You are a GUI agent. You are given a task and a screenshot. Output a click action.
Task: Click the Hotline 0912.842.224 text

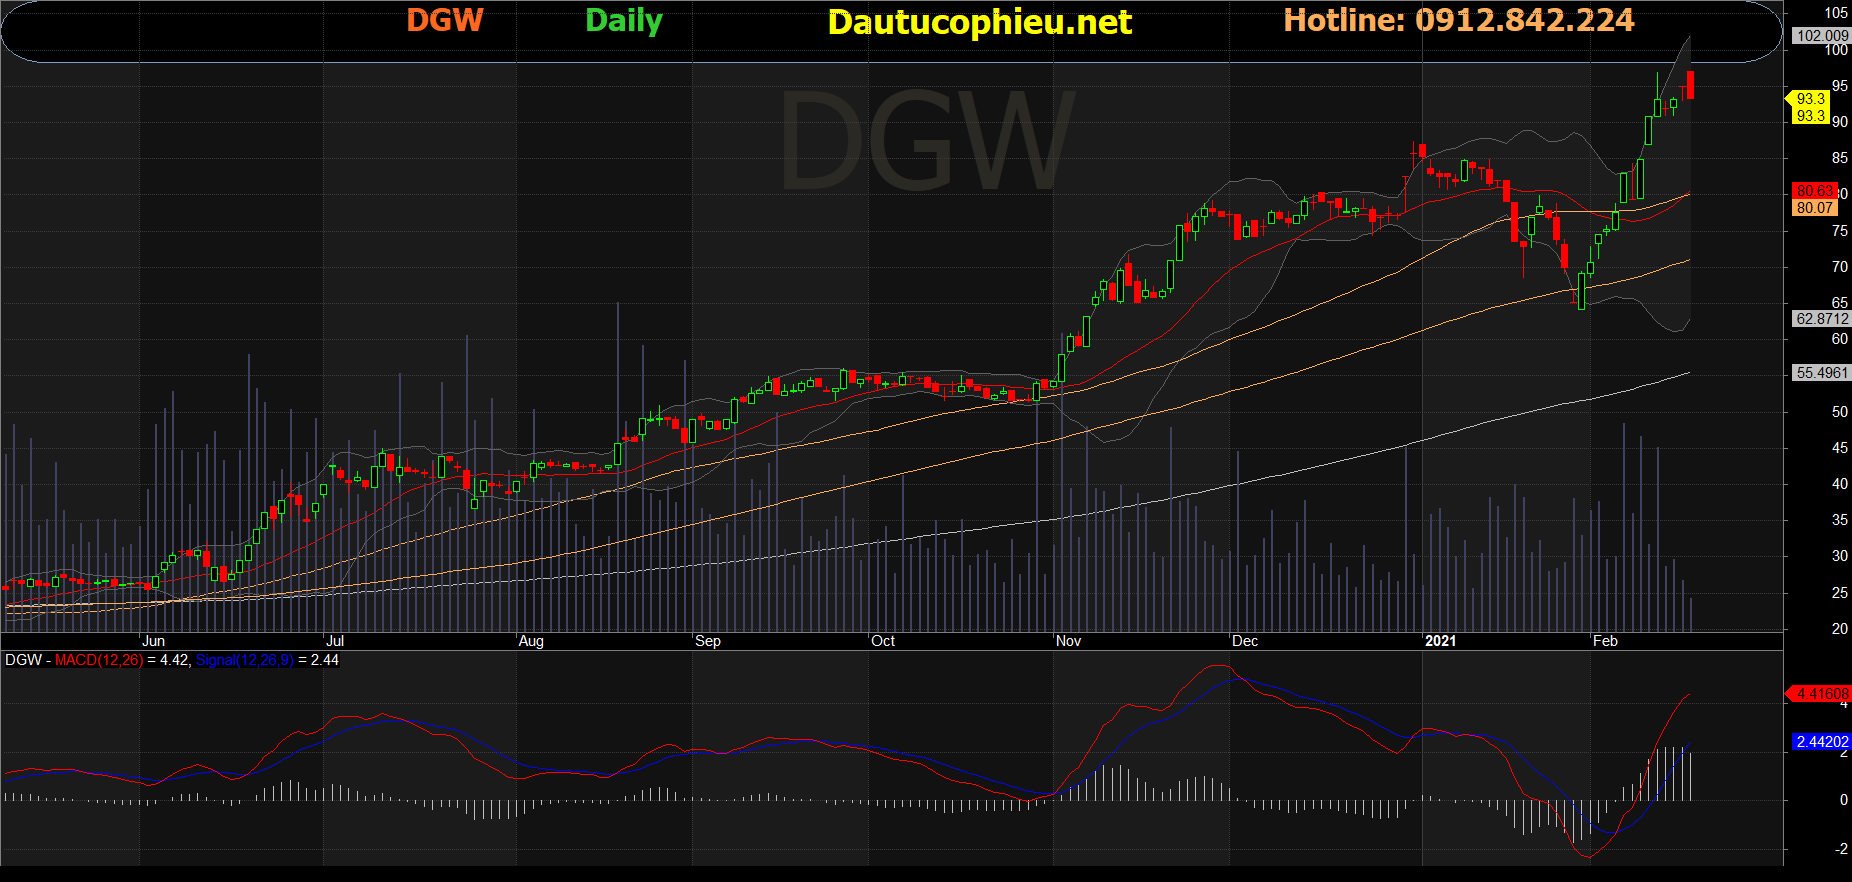click(x=1458, y=21)
